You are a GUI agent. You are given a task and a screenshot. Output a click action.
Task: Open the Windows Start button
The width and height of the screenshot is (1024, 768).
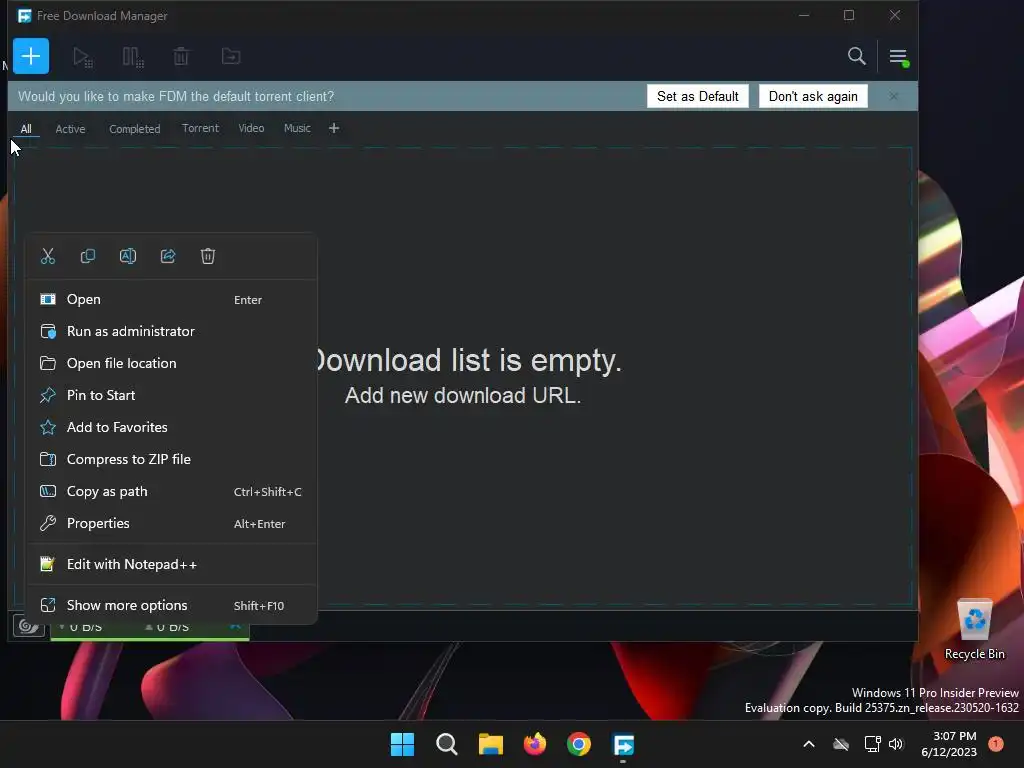[402, 744]
